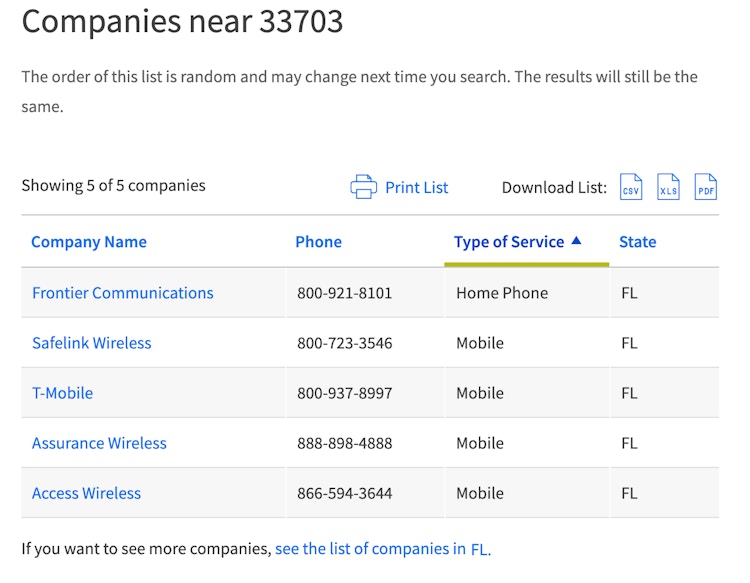Sort by Company Name column
The image size is (750, 583).
click(x=89, y=242)
